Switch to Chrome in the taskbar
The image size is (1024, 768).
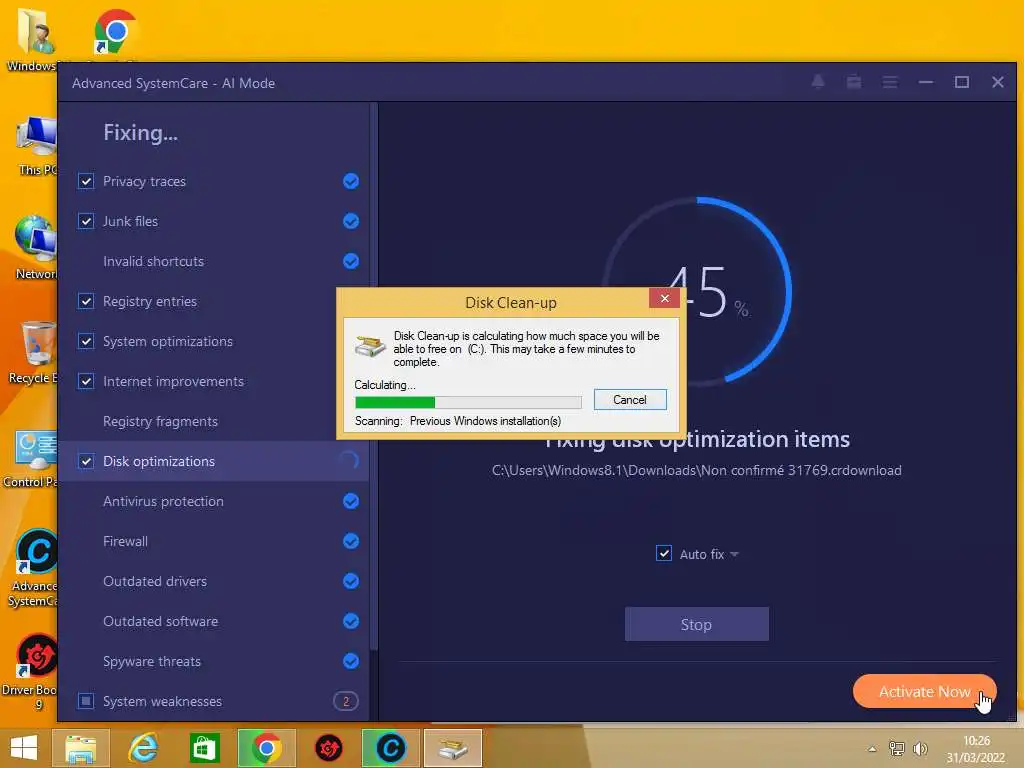tap(266, 748)
